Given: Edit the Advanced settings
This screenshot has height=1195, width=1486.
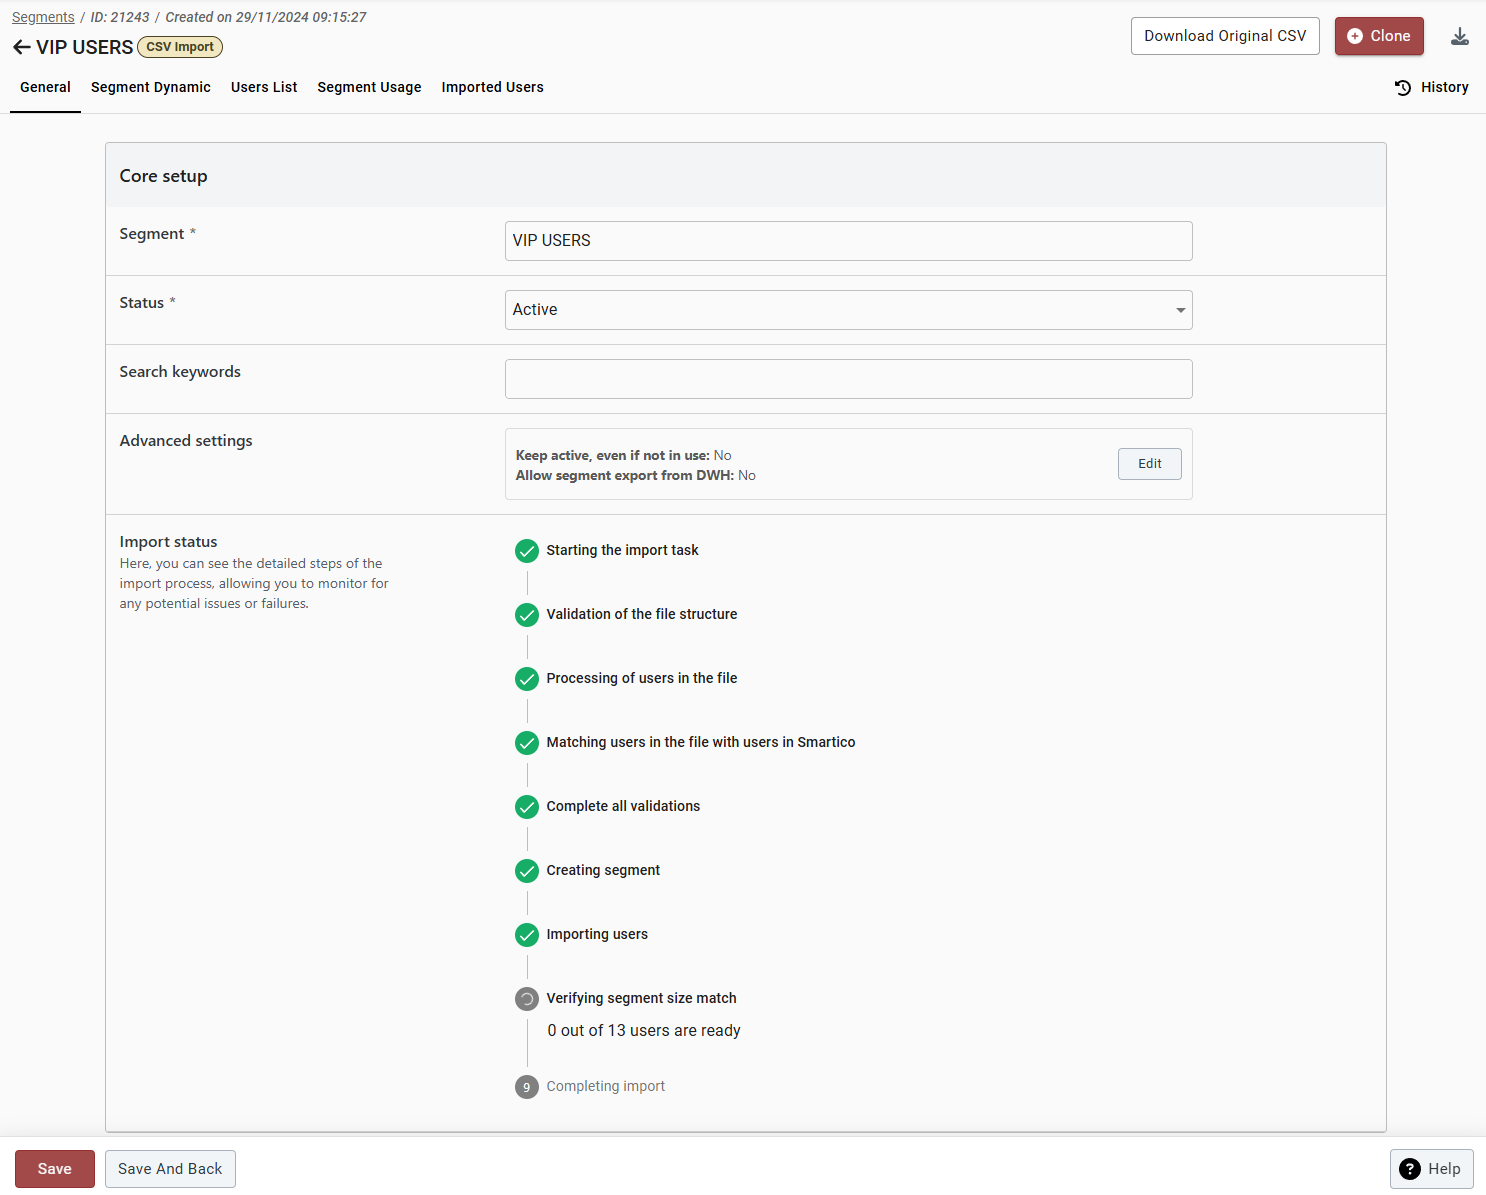Looking at the screenshot, I should point(1149,464).
